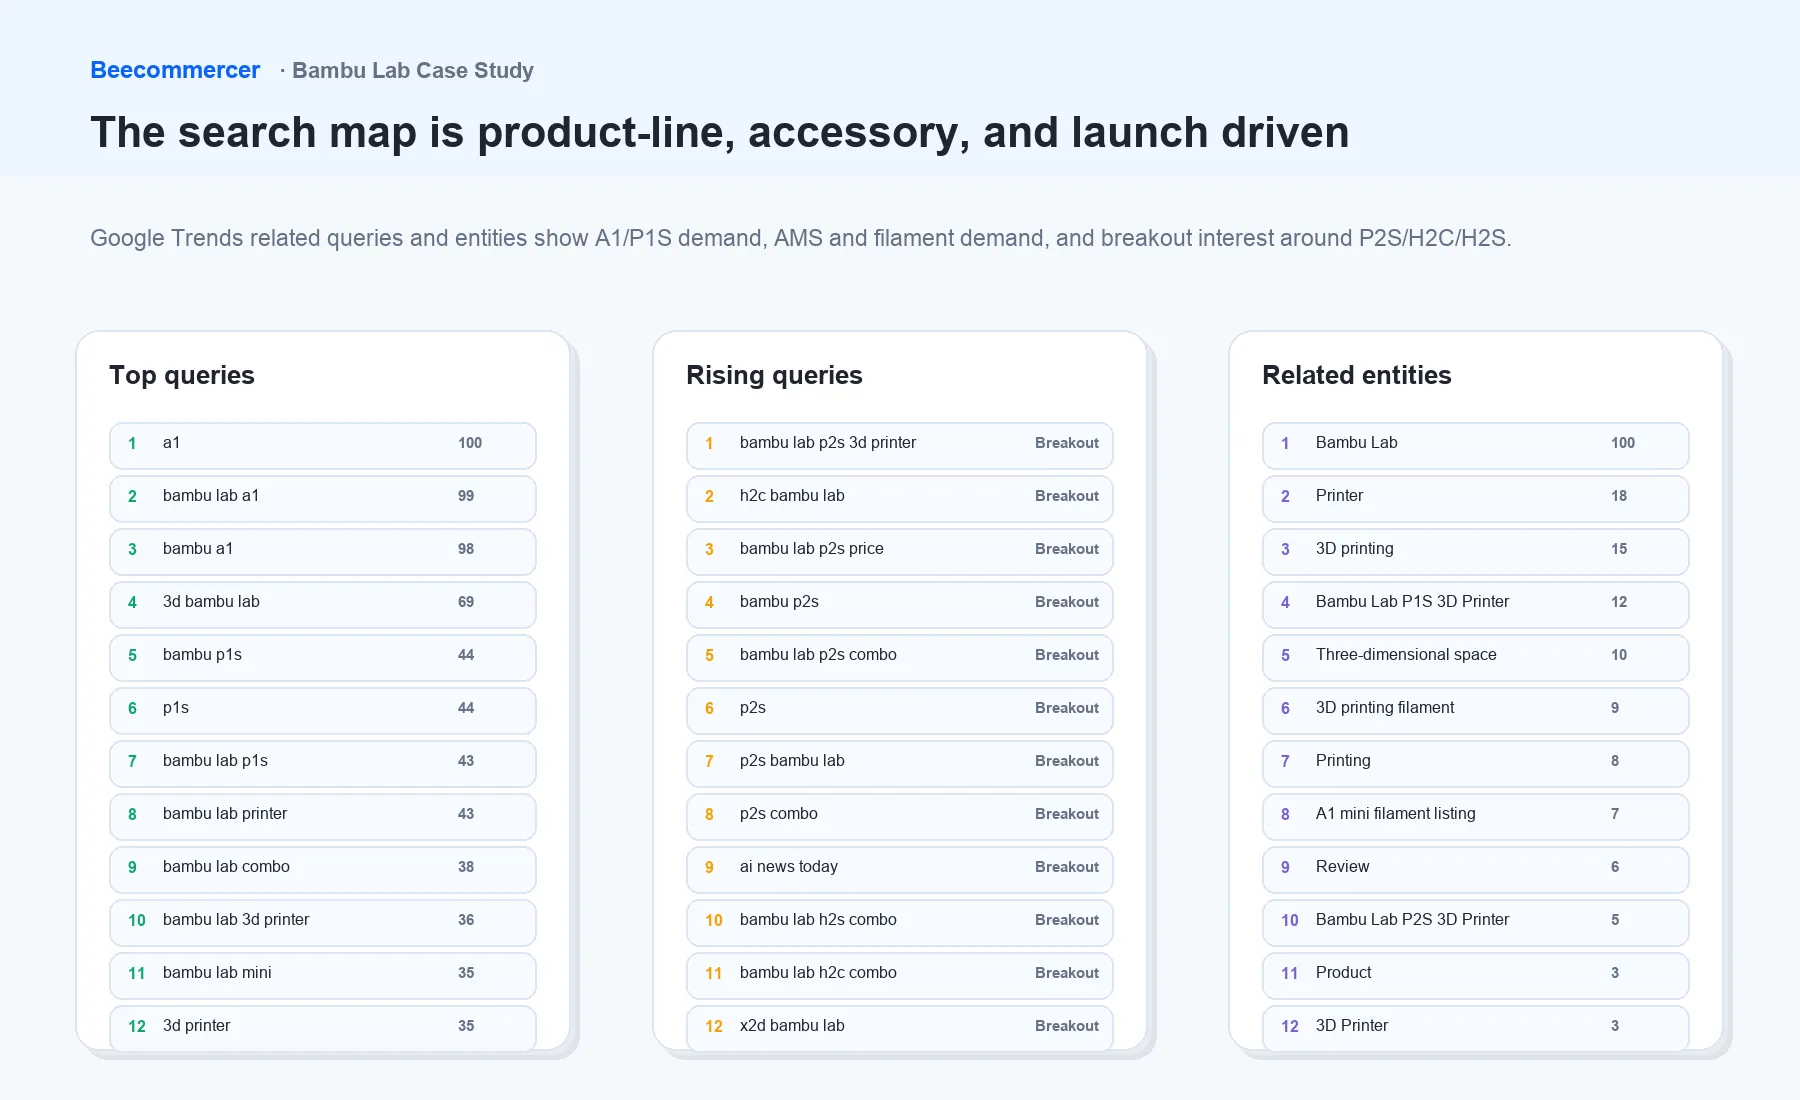Click the "3D Printer" row in Related entities
Viewport: 1800px width, 1100px height.
click(1476, 1028)
